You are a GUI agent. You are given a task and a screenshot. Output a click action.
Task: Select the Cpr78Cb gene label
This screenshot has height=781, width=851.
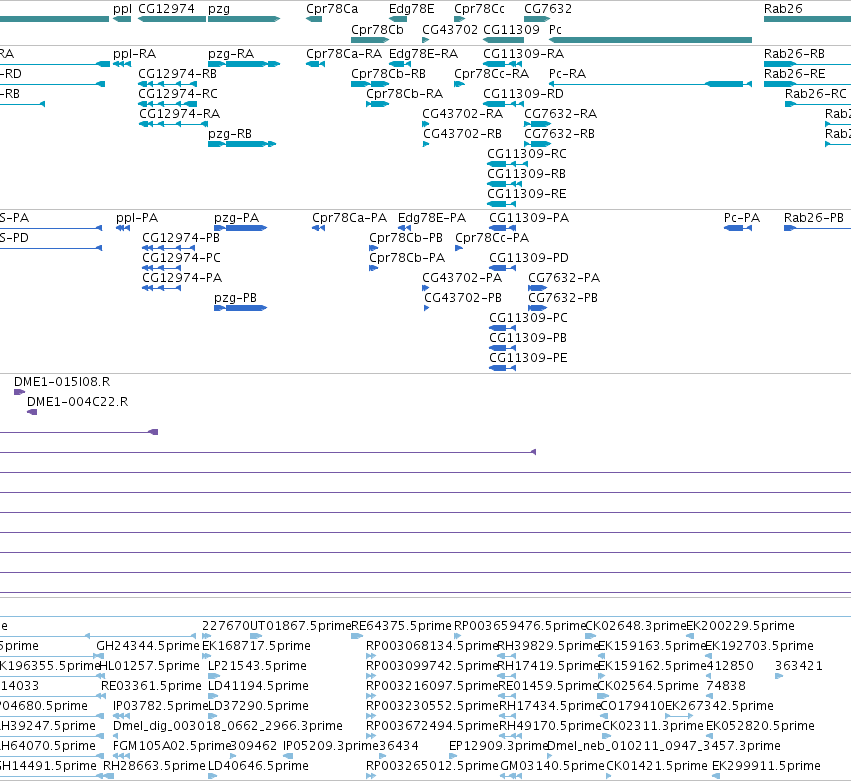click(377, 30)
